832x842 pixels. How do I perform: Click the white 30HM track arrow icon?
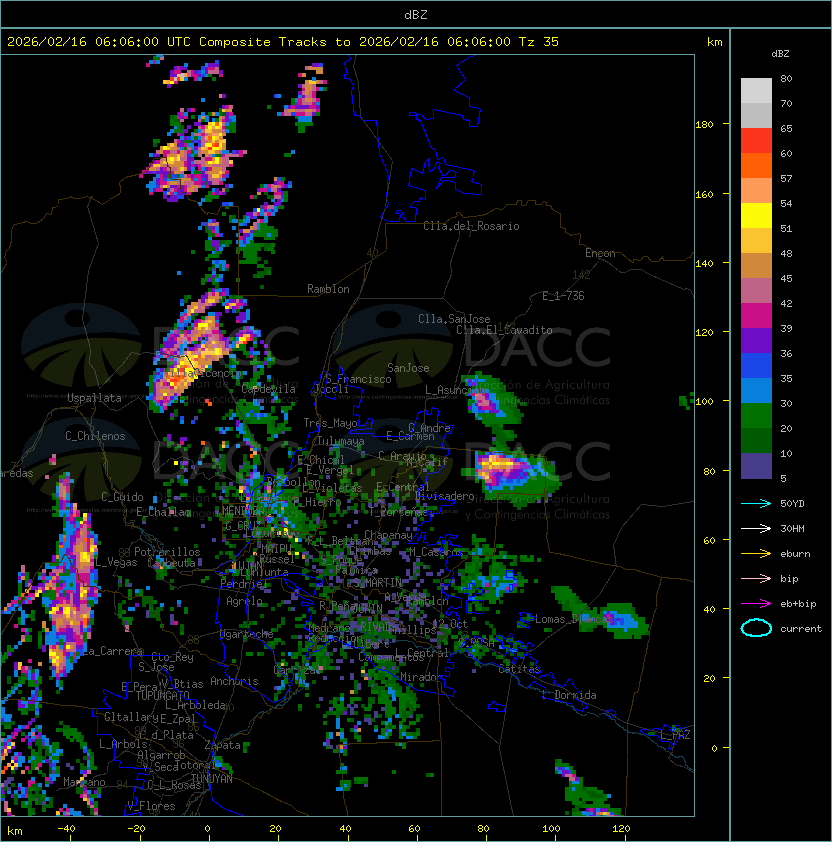coord(756,528)
